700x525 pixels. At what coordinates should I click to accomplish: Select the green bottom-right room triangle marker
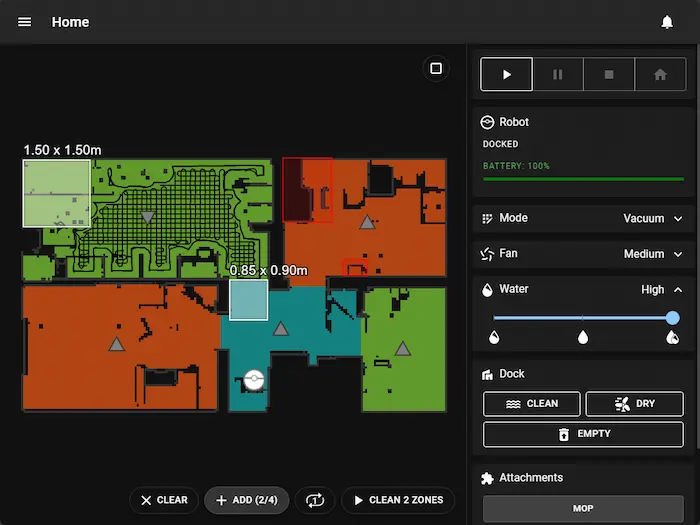pos(403,348)
